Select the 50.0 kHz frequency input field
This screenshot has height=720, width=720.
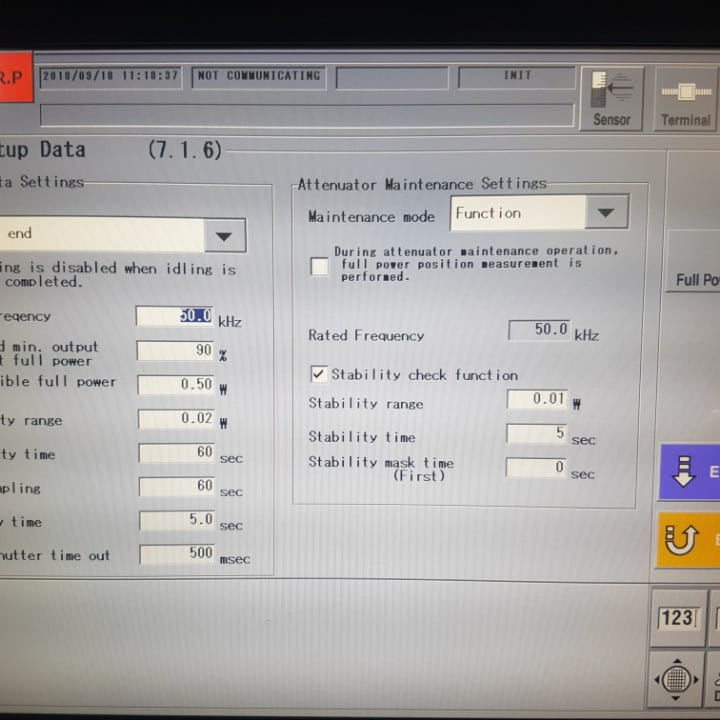click(x=175, y=316)
